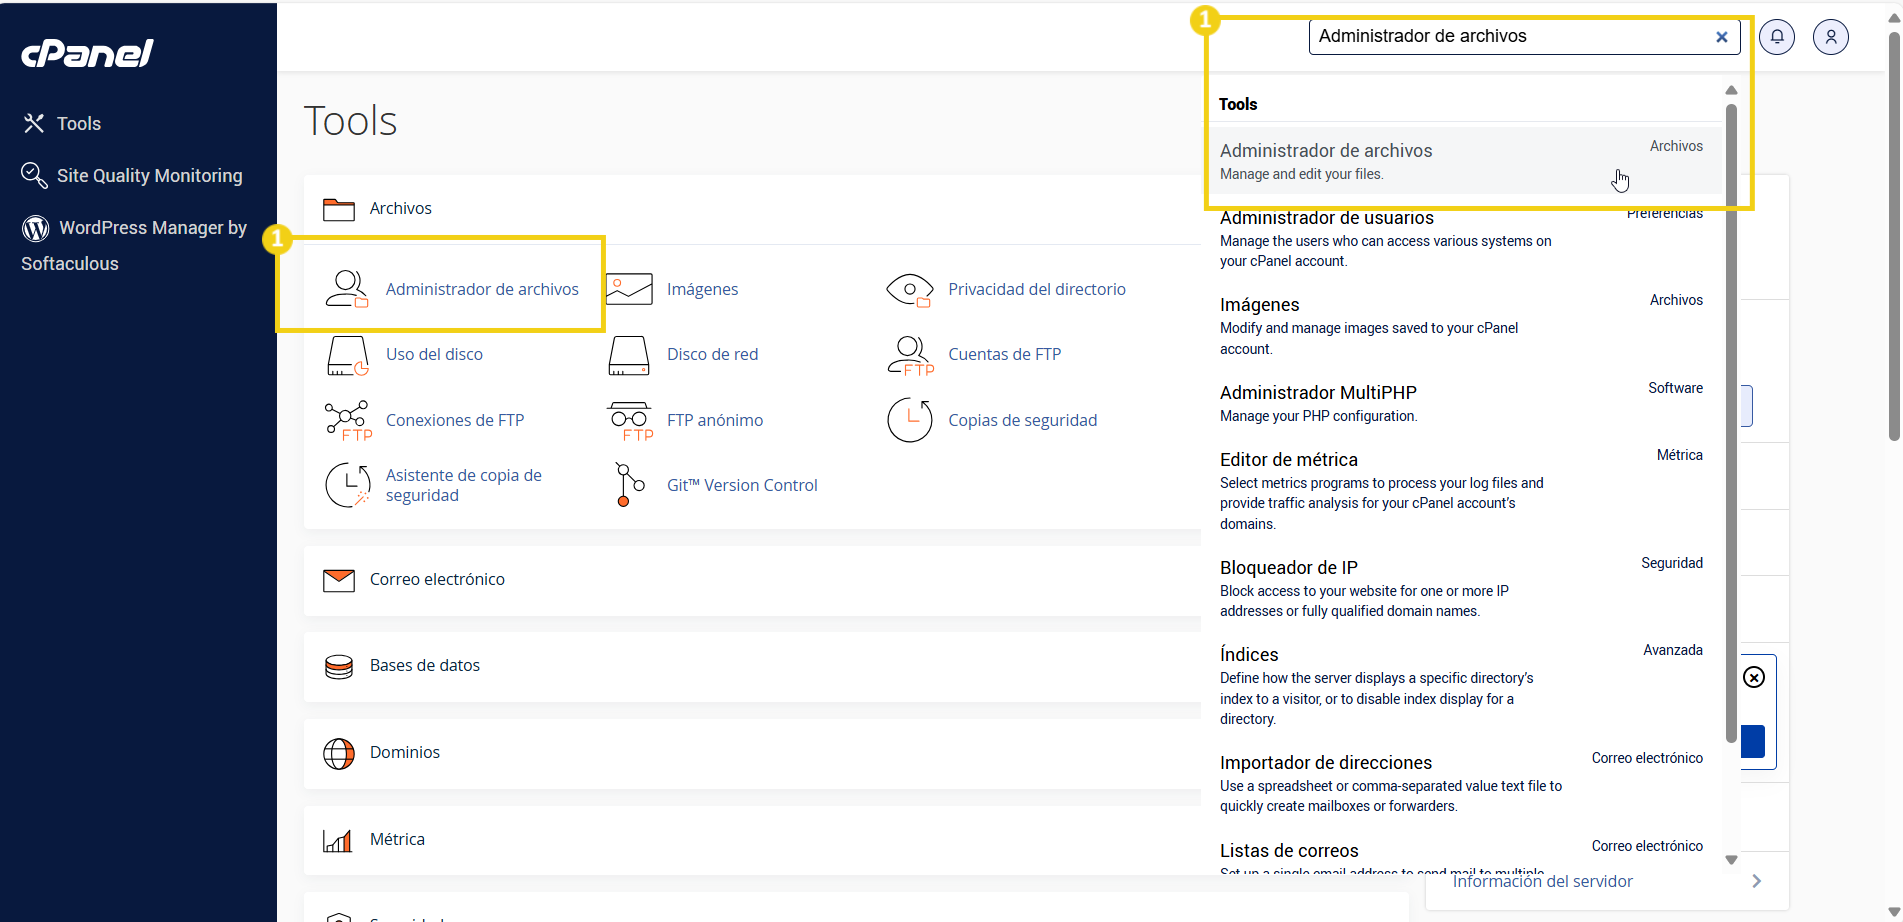Click the FTP anónimo icon
Image resolution: width=1903 pixels, height=922 pixels.
pyautogui.click(x=629, y=420)
